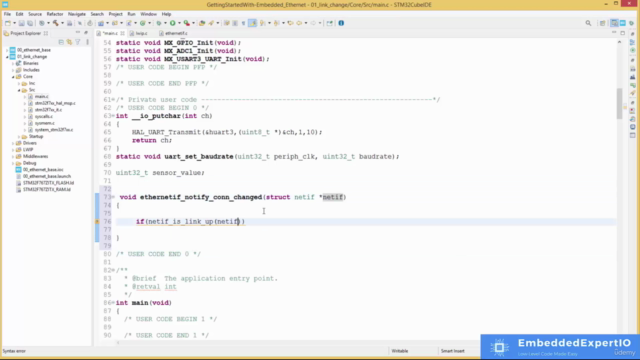
Task: Open the Project menu
Action: pos(115,14)
